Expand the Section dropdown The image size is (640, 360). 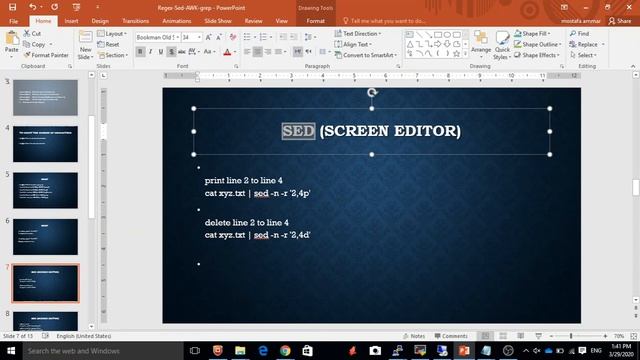click(113, 55)
